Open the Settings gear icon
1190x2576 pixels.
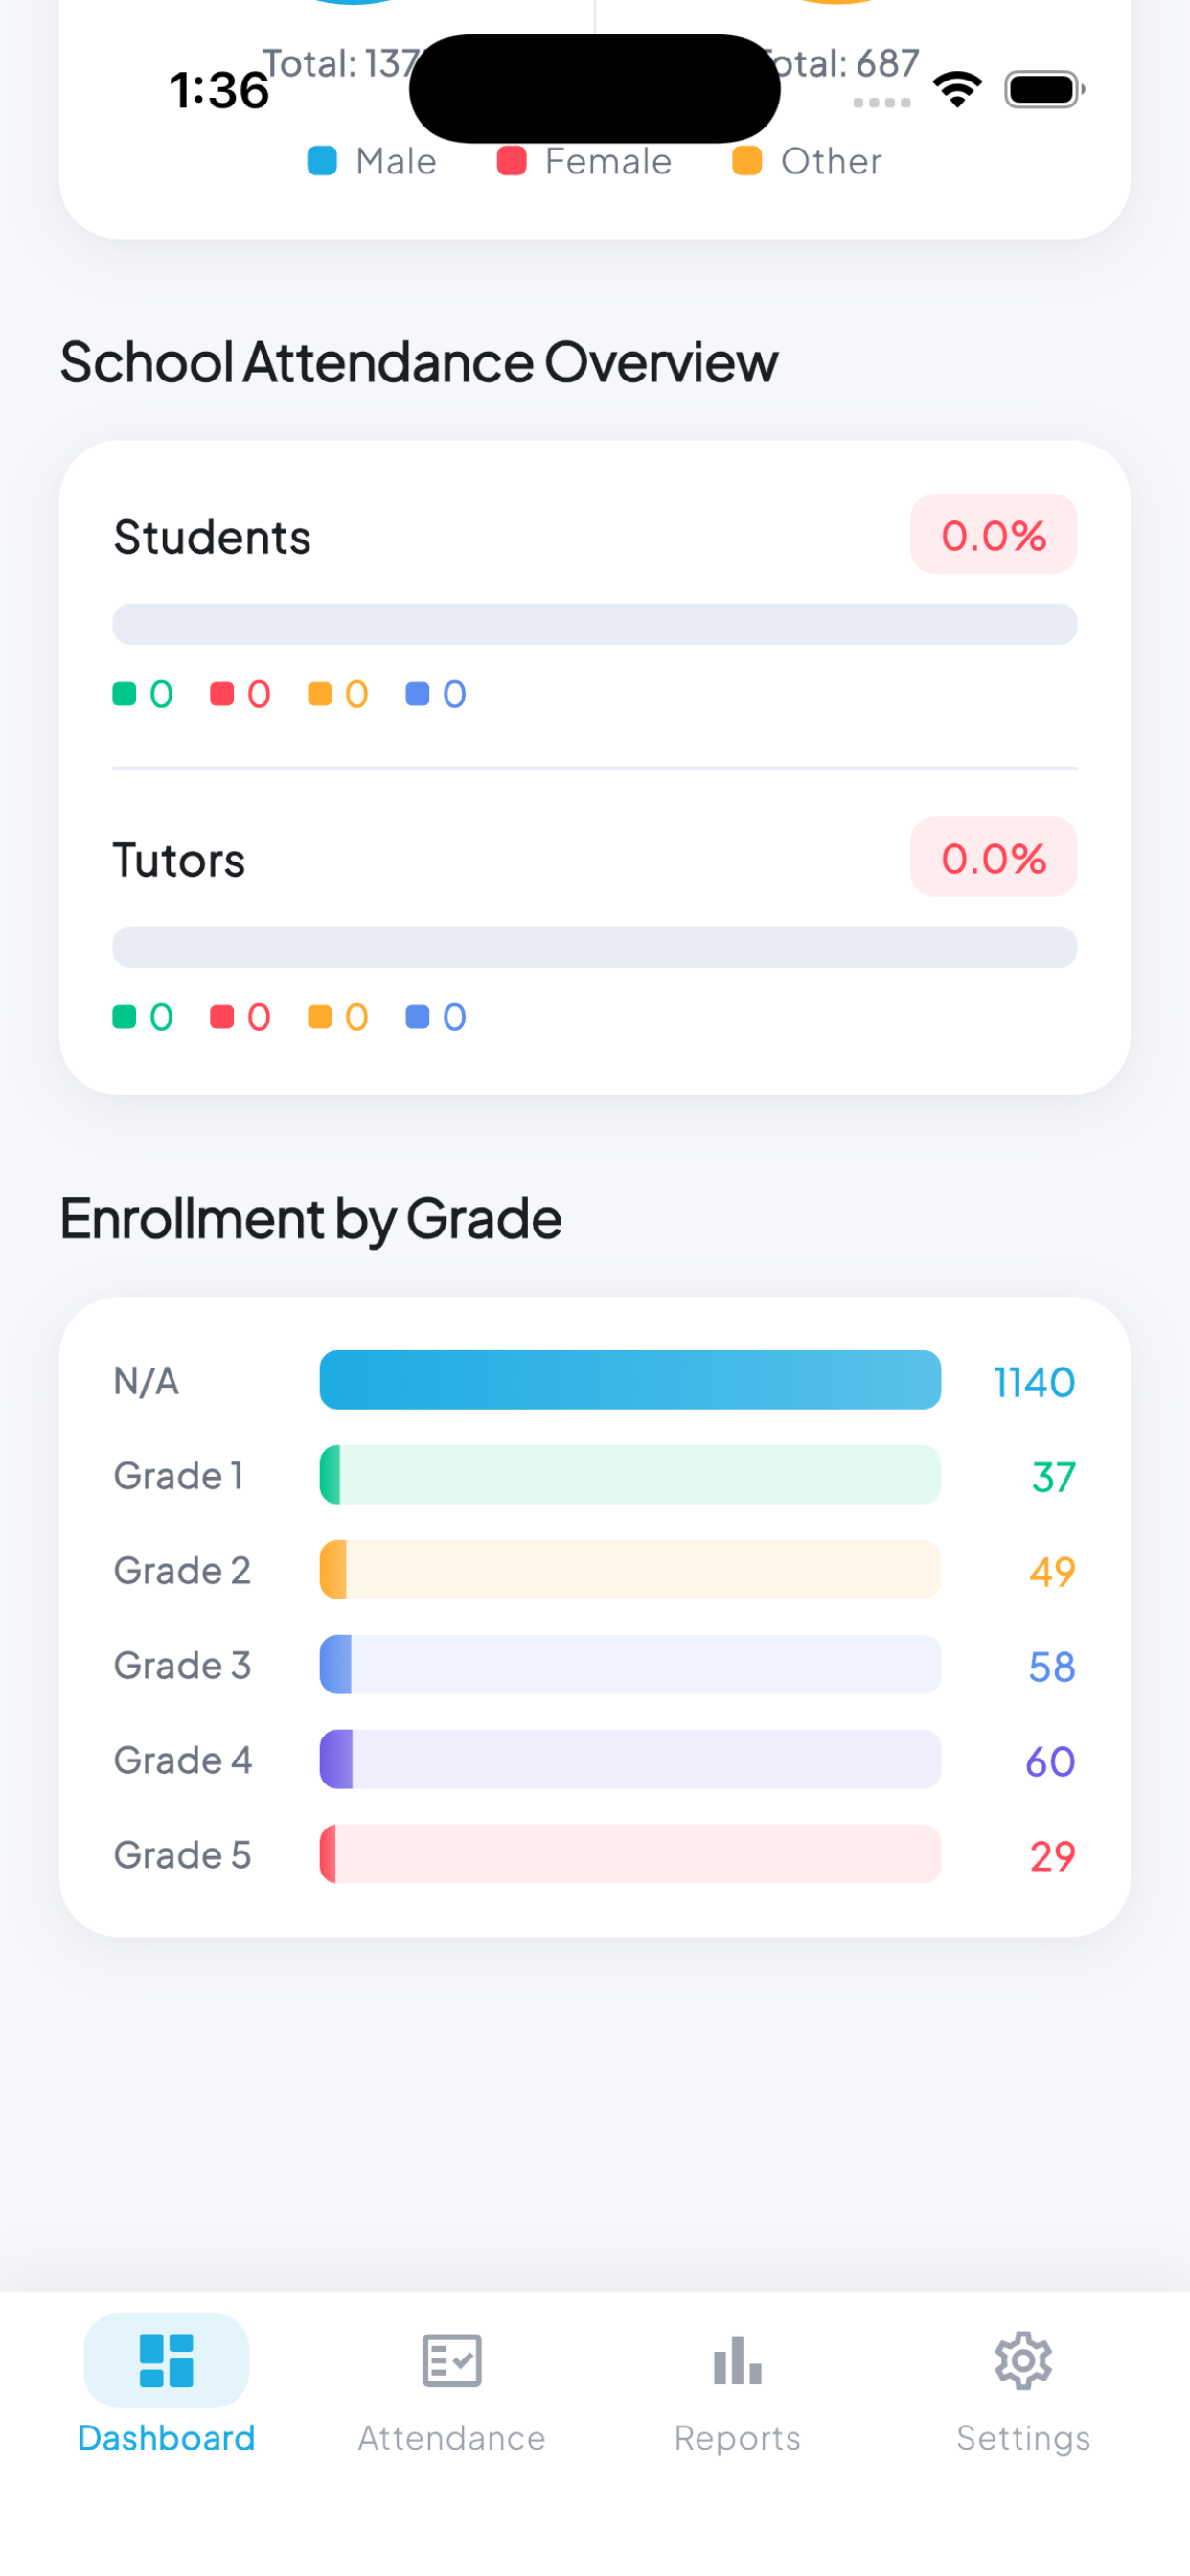(x=1023, y=2360)
